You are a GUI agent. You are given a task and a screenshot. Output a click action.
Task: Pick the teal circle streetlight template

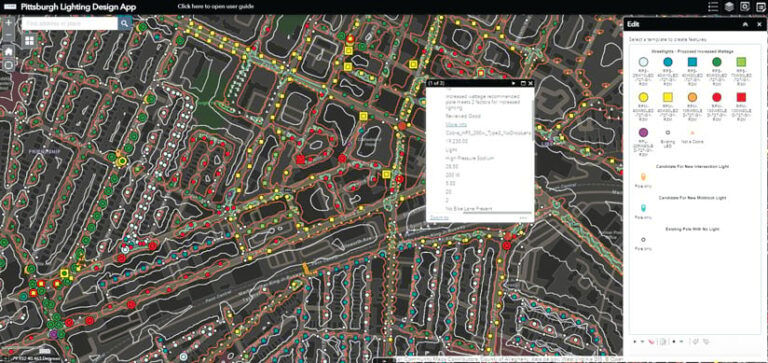click(x=668, y=62)
